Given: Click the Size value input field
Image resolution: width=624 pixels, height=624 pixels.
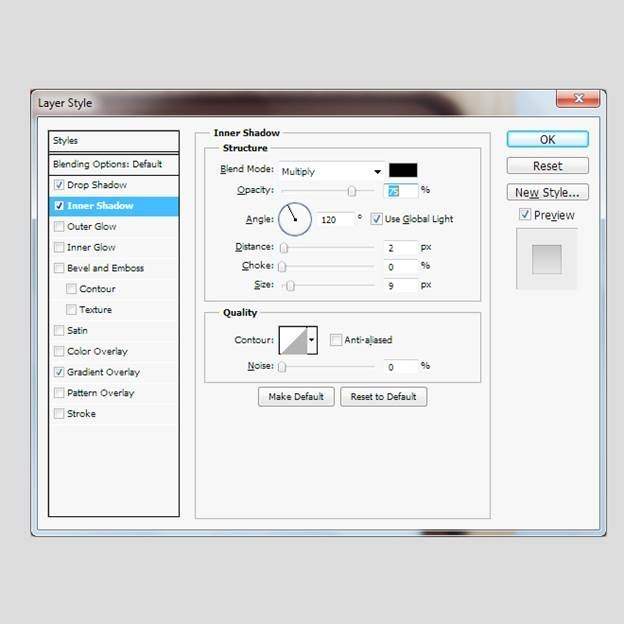Looking at the screenshot, I should pos(400,285).
